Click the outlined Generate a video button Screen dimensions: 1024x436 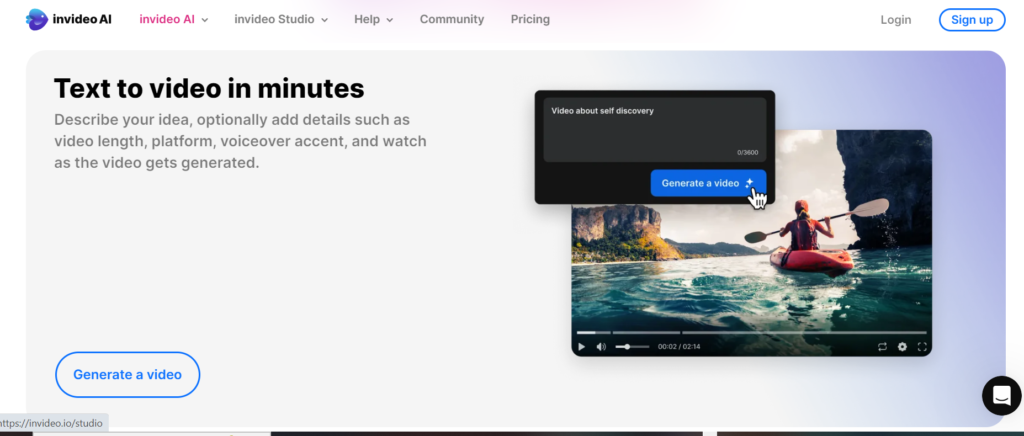click(127, 375)
